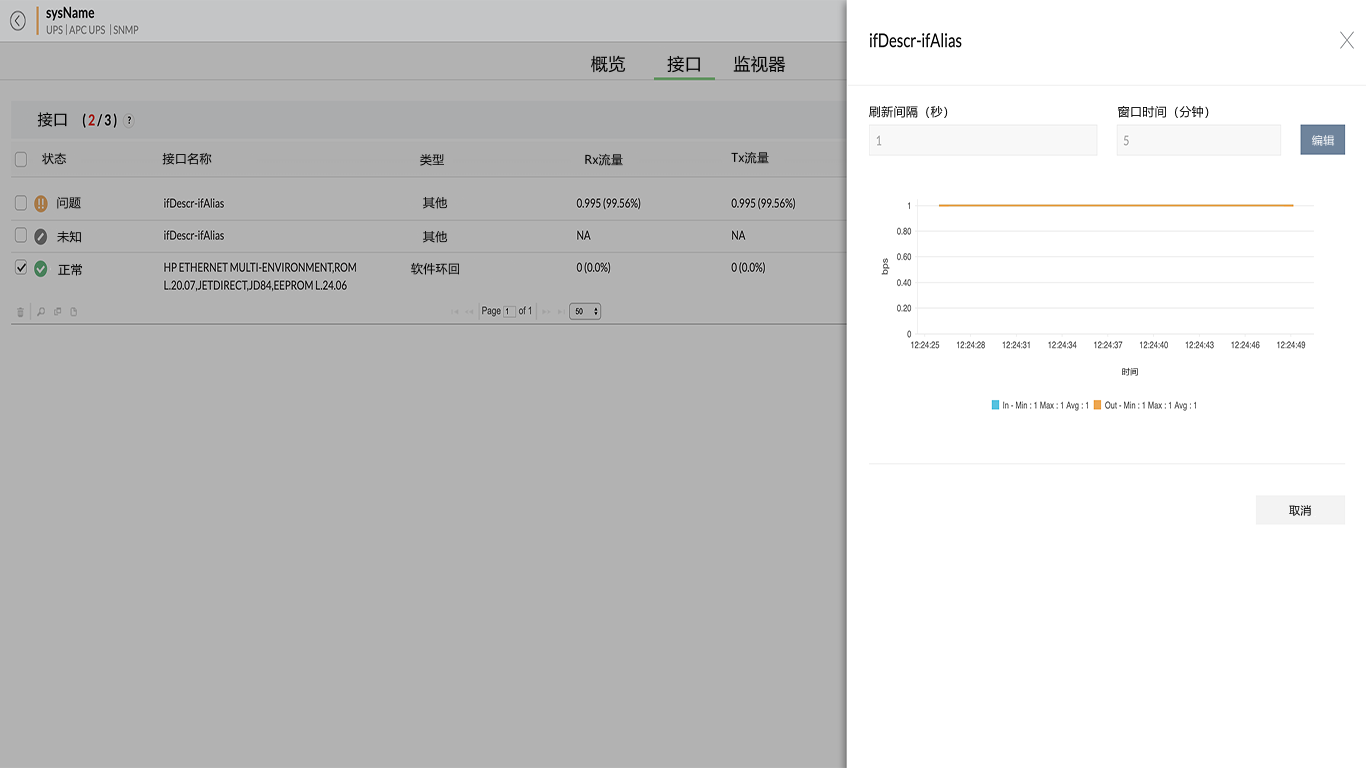Switch to the 概览 tab
The image size is (1366, 768).
point(608,64)
